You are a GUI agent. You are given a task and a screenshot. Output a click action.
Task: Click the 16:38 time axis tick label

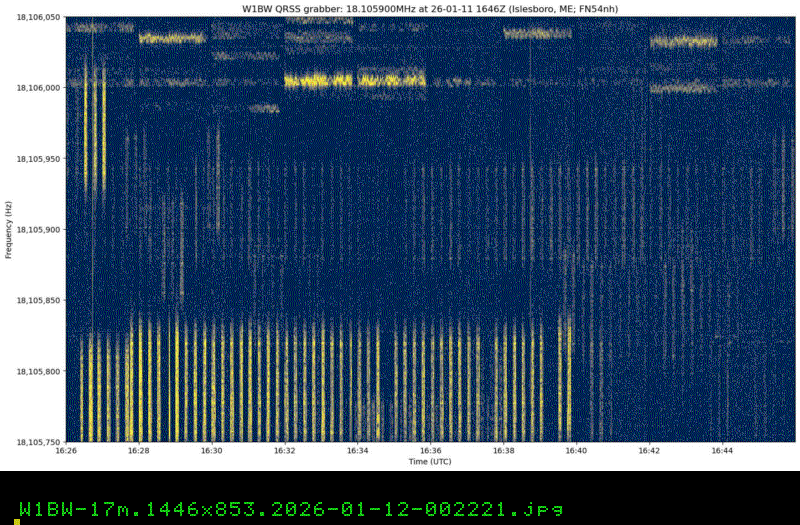point(504,451)
